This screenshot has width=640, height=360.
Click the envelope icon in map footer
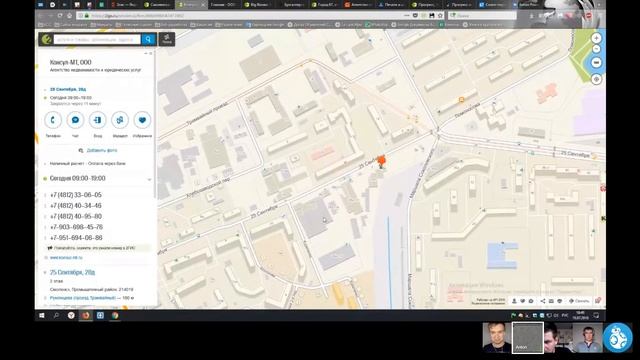tap(551, 301)
